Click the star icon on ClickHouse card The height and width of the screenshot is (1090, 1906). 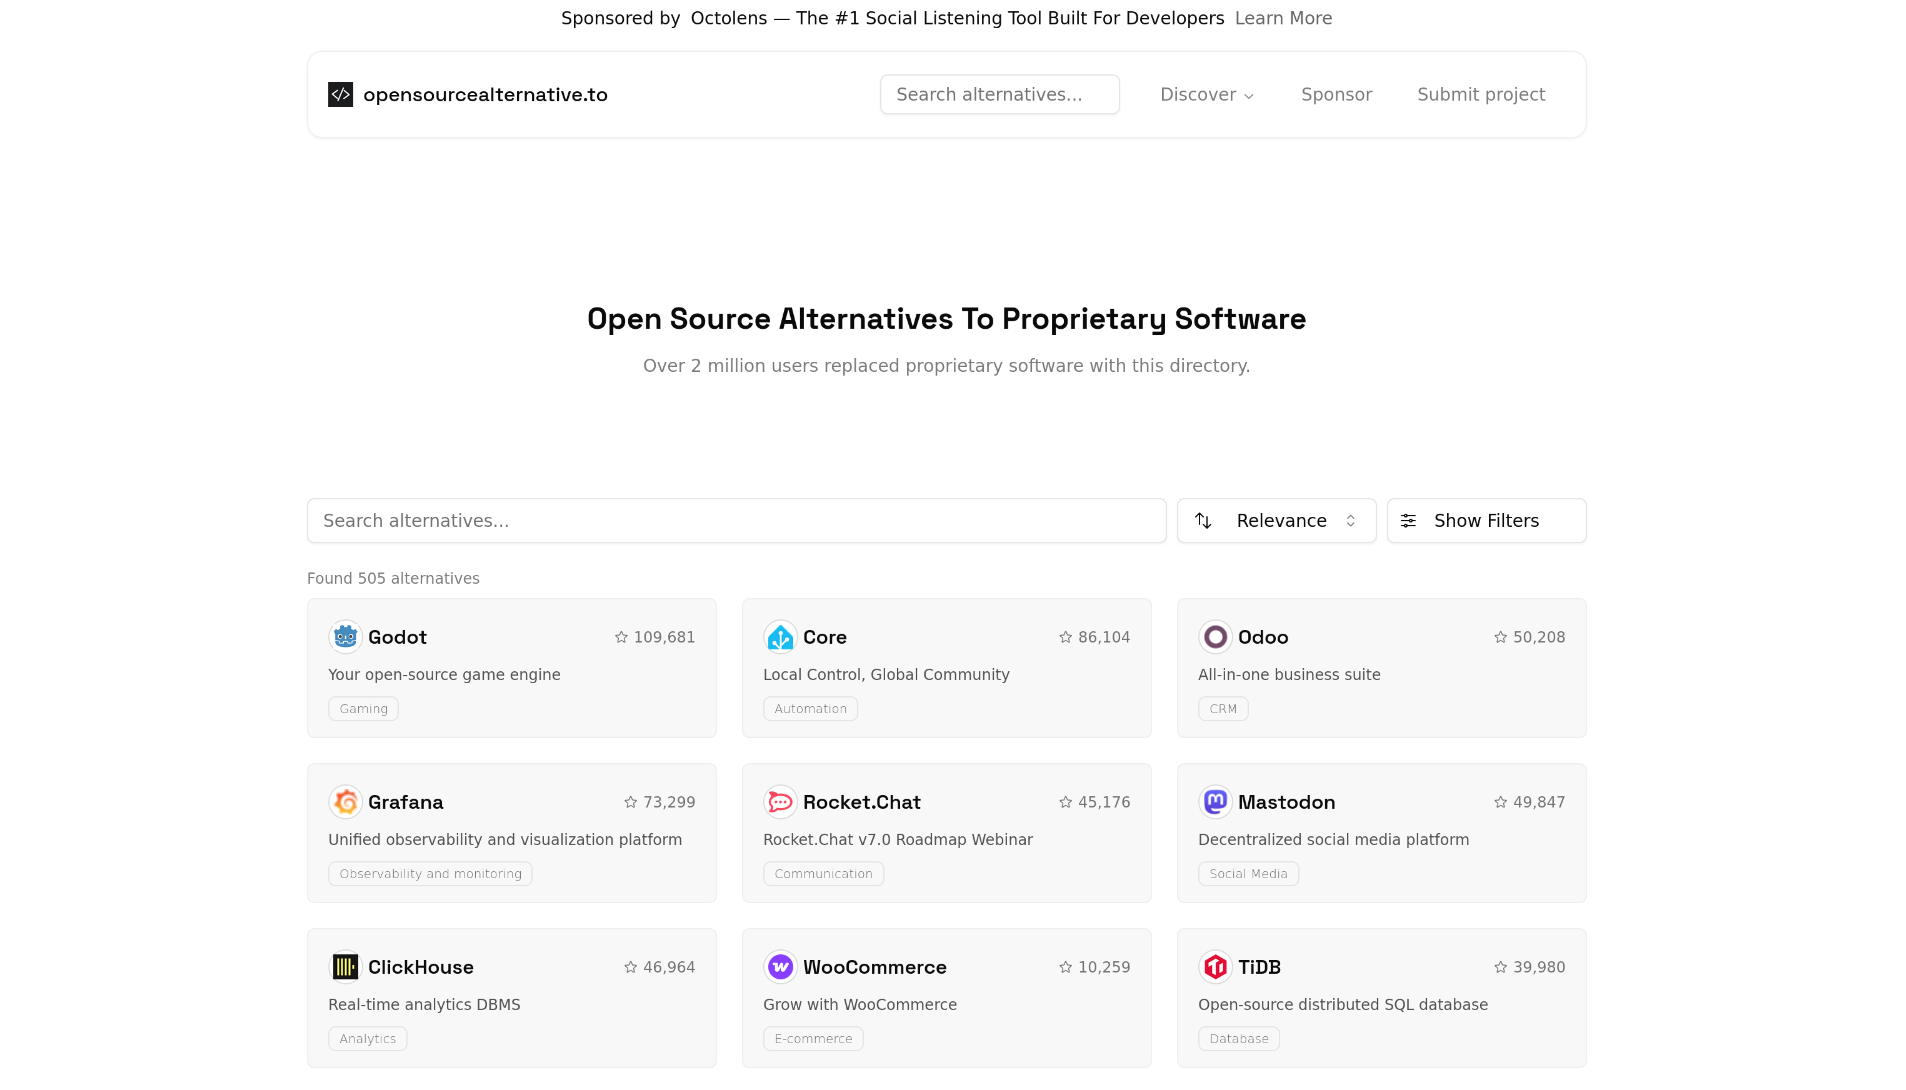tap(630, 967)
